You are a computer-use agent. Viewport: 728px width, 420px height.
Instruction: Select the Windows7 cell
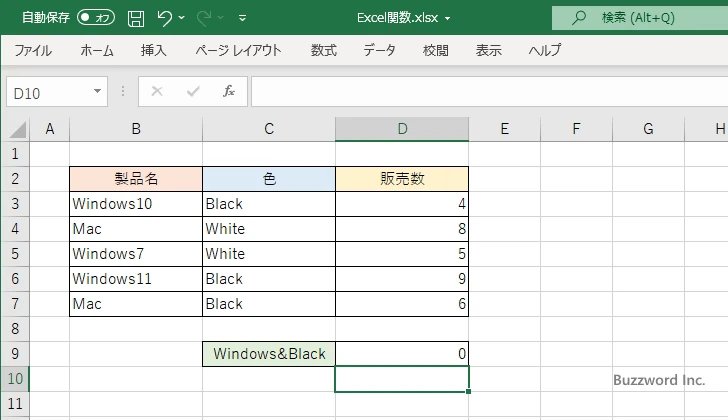(136, 254)
